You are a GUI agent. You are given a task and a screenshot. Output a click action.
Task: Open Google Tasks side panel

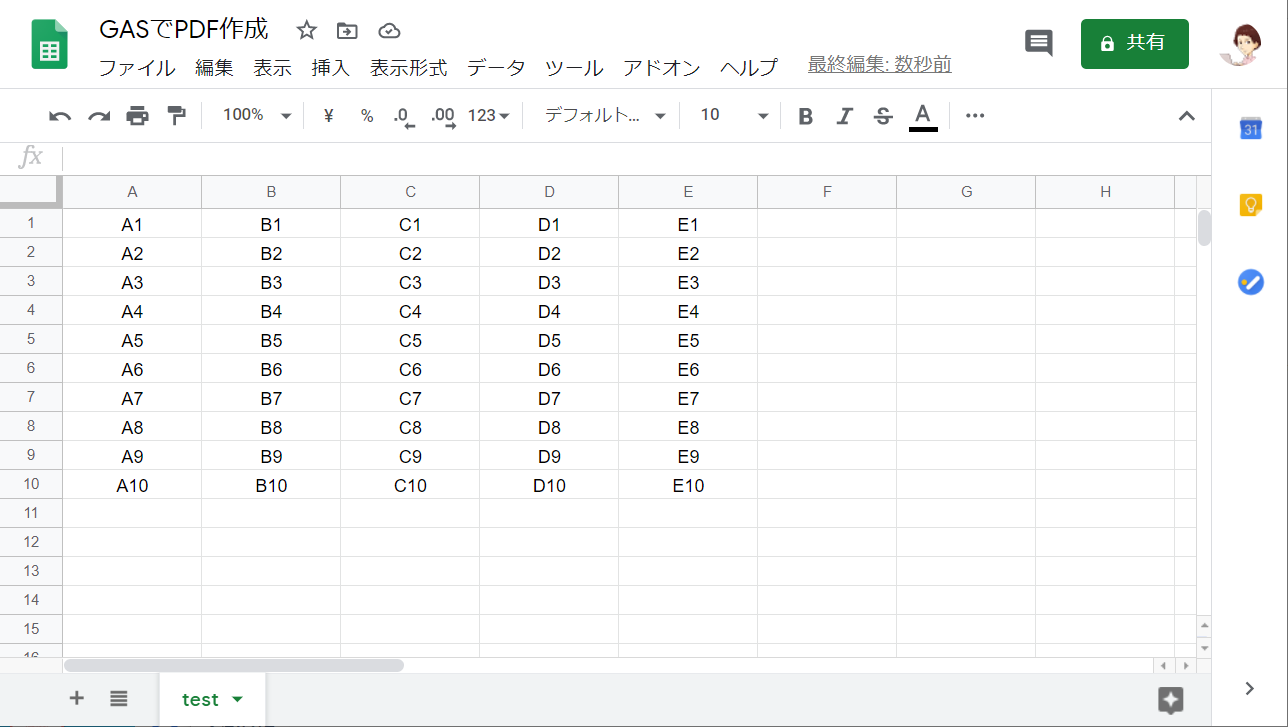(1251, 282)
